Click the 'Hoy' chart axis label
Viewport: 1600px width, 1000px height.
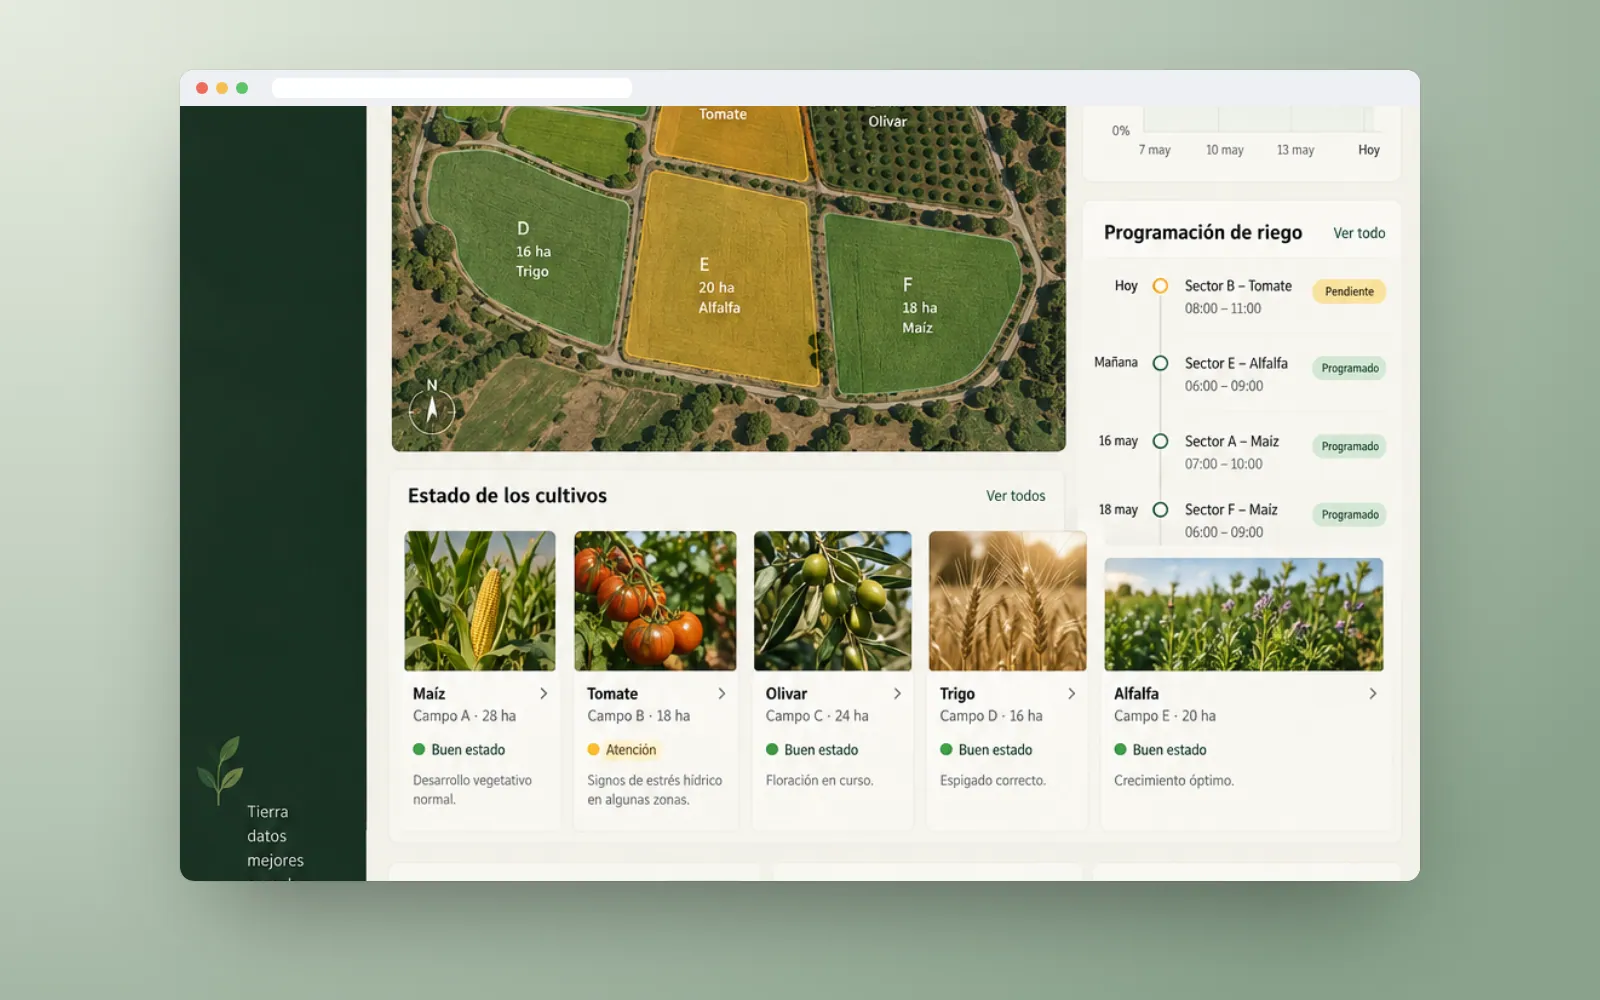click(x=1369, y=150)
